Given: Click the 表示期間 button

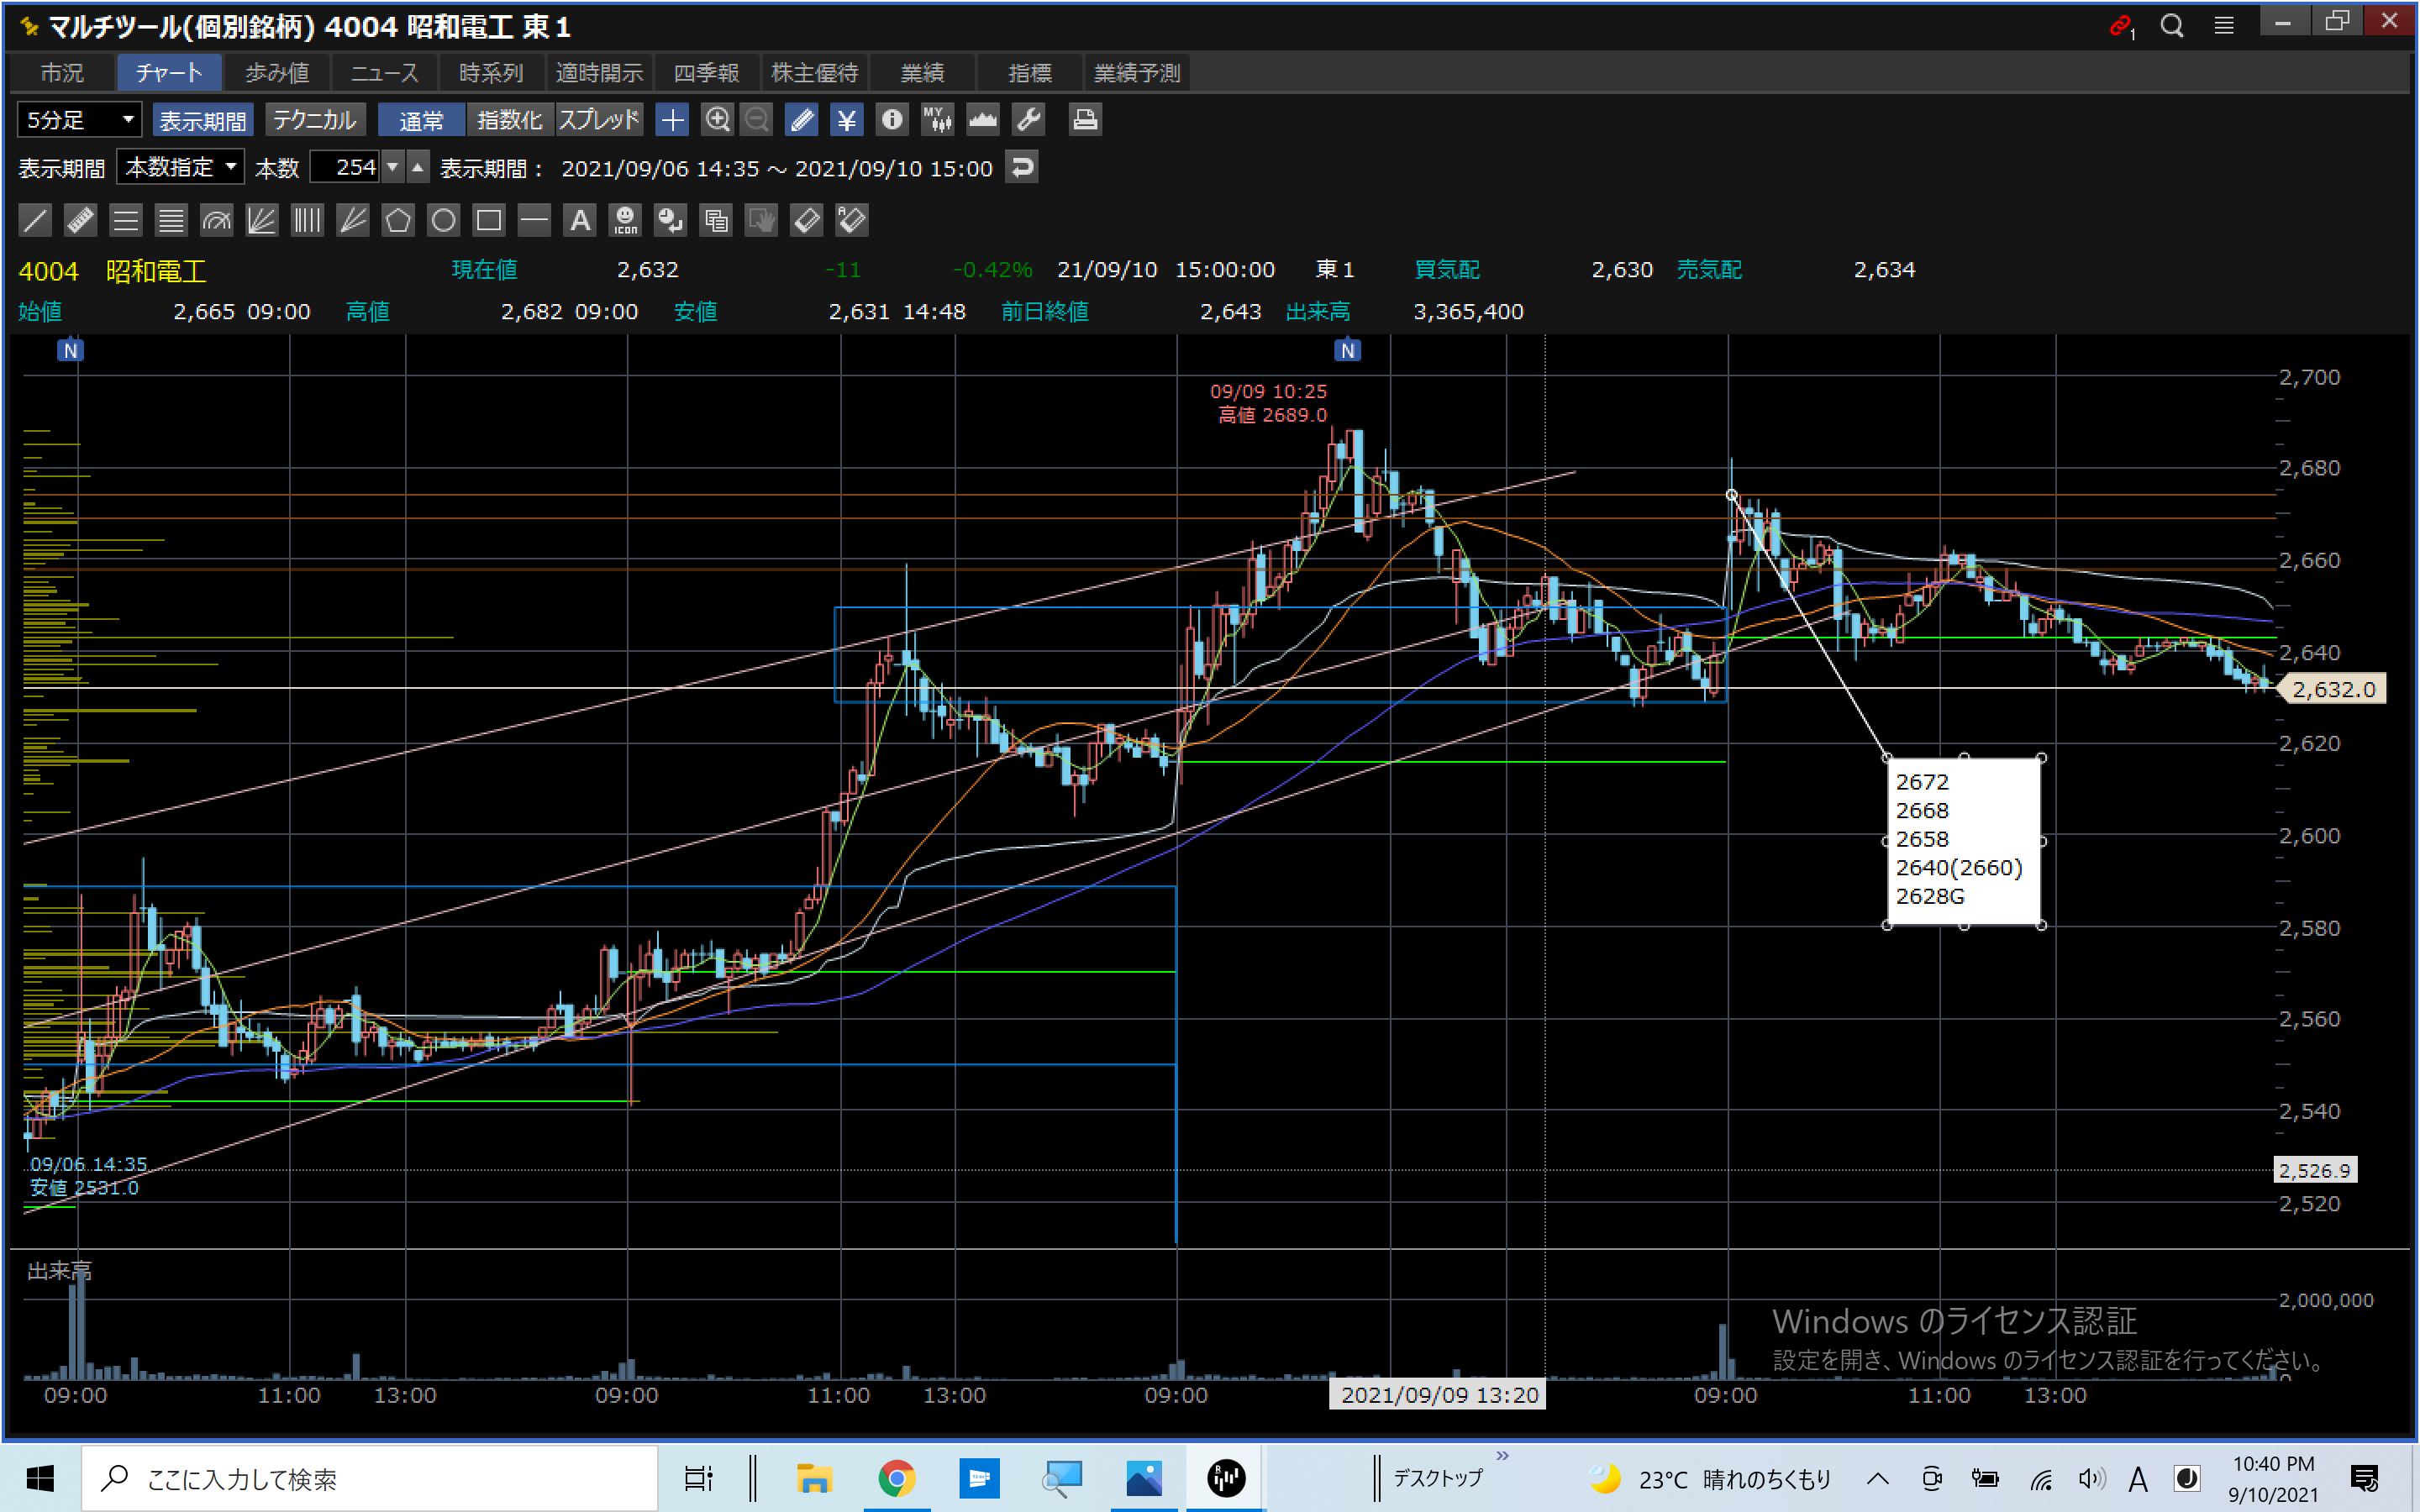Looking at the screenshot, I should [203, 120].
